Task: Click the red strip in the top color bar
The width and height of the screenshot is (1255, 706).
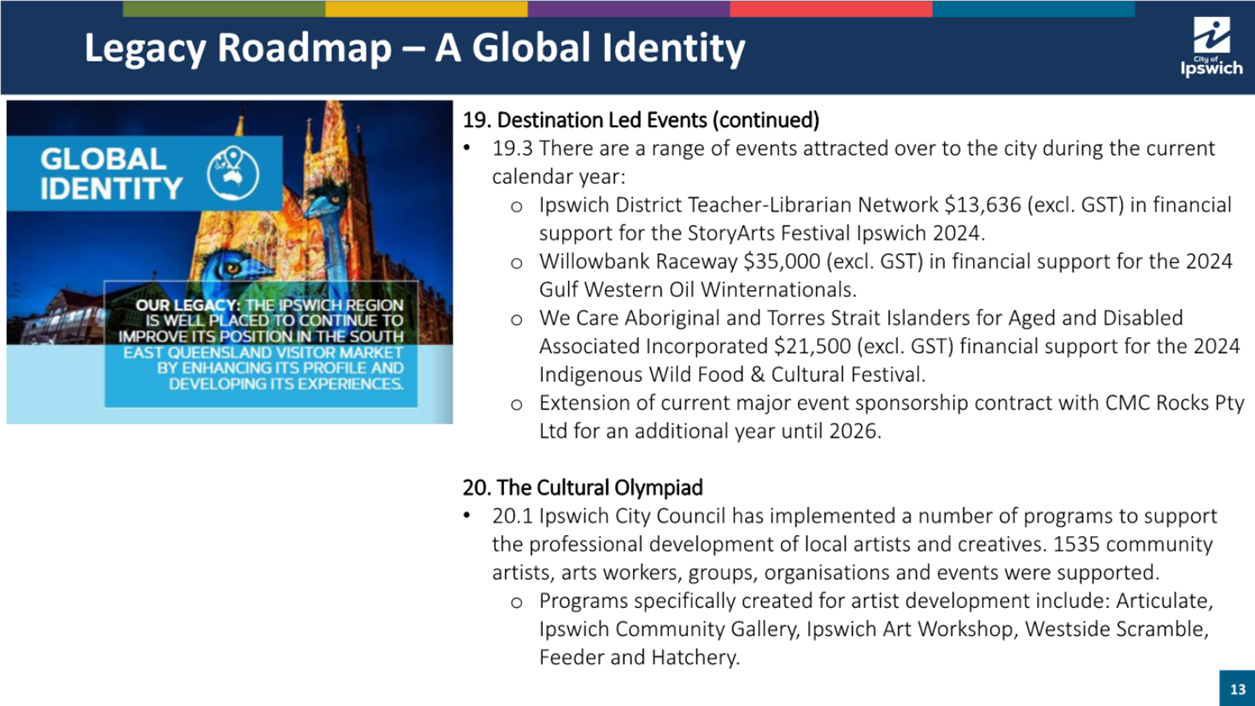Action: click(831, 8)
